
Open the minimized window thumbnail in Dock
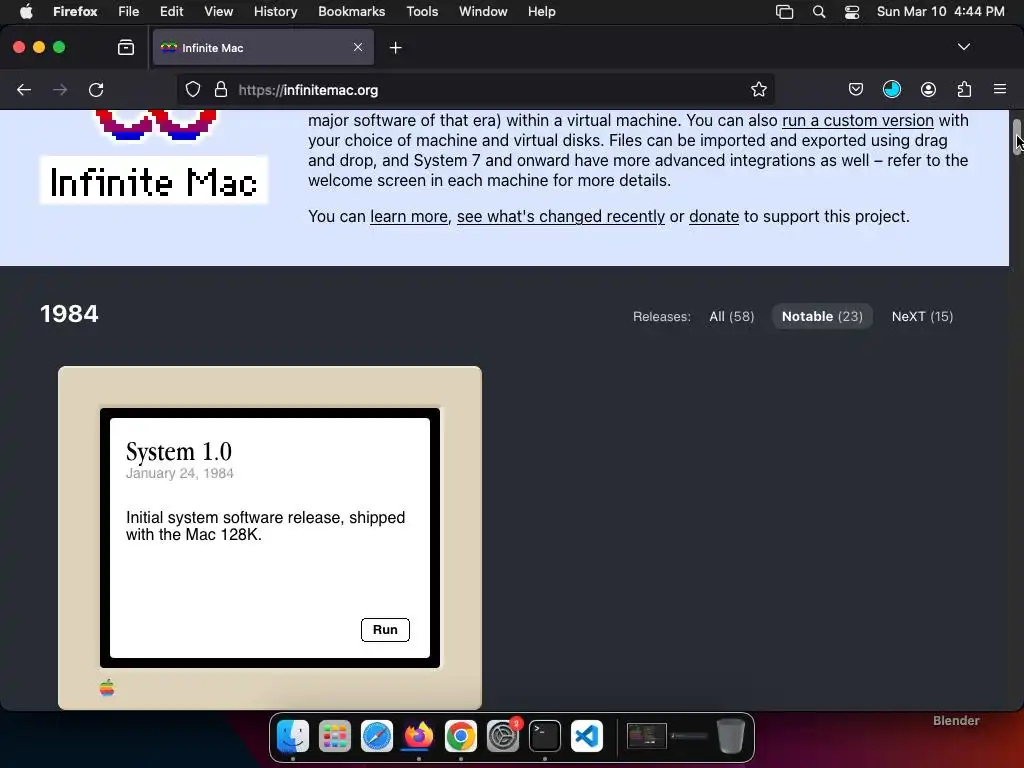pyautogui.click(x=647, y=735)
